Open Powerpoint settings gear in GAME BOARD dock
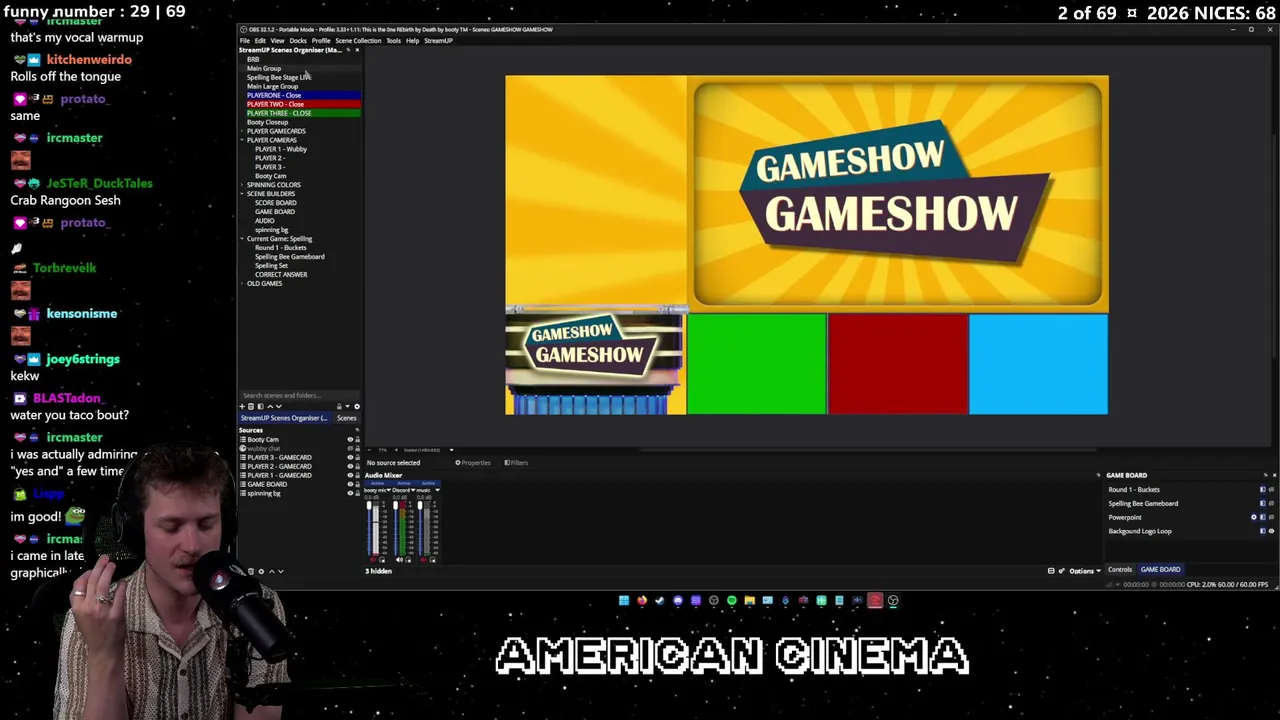 click(x=1254, y=517)
